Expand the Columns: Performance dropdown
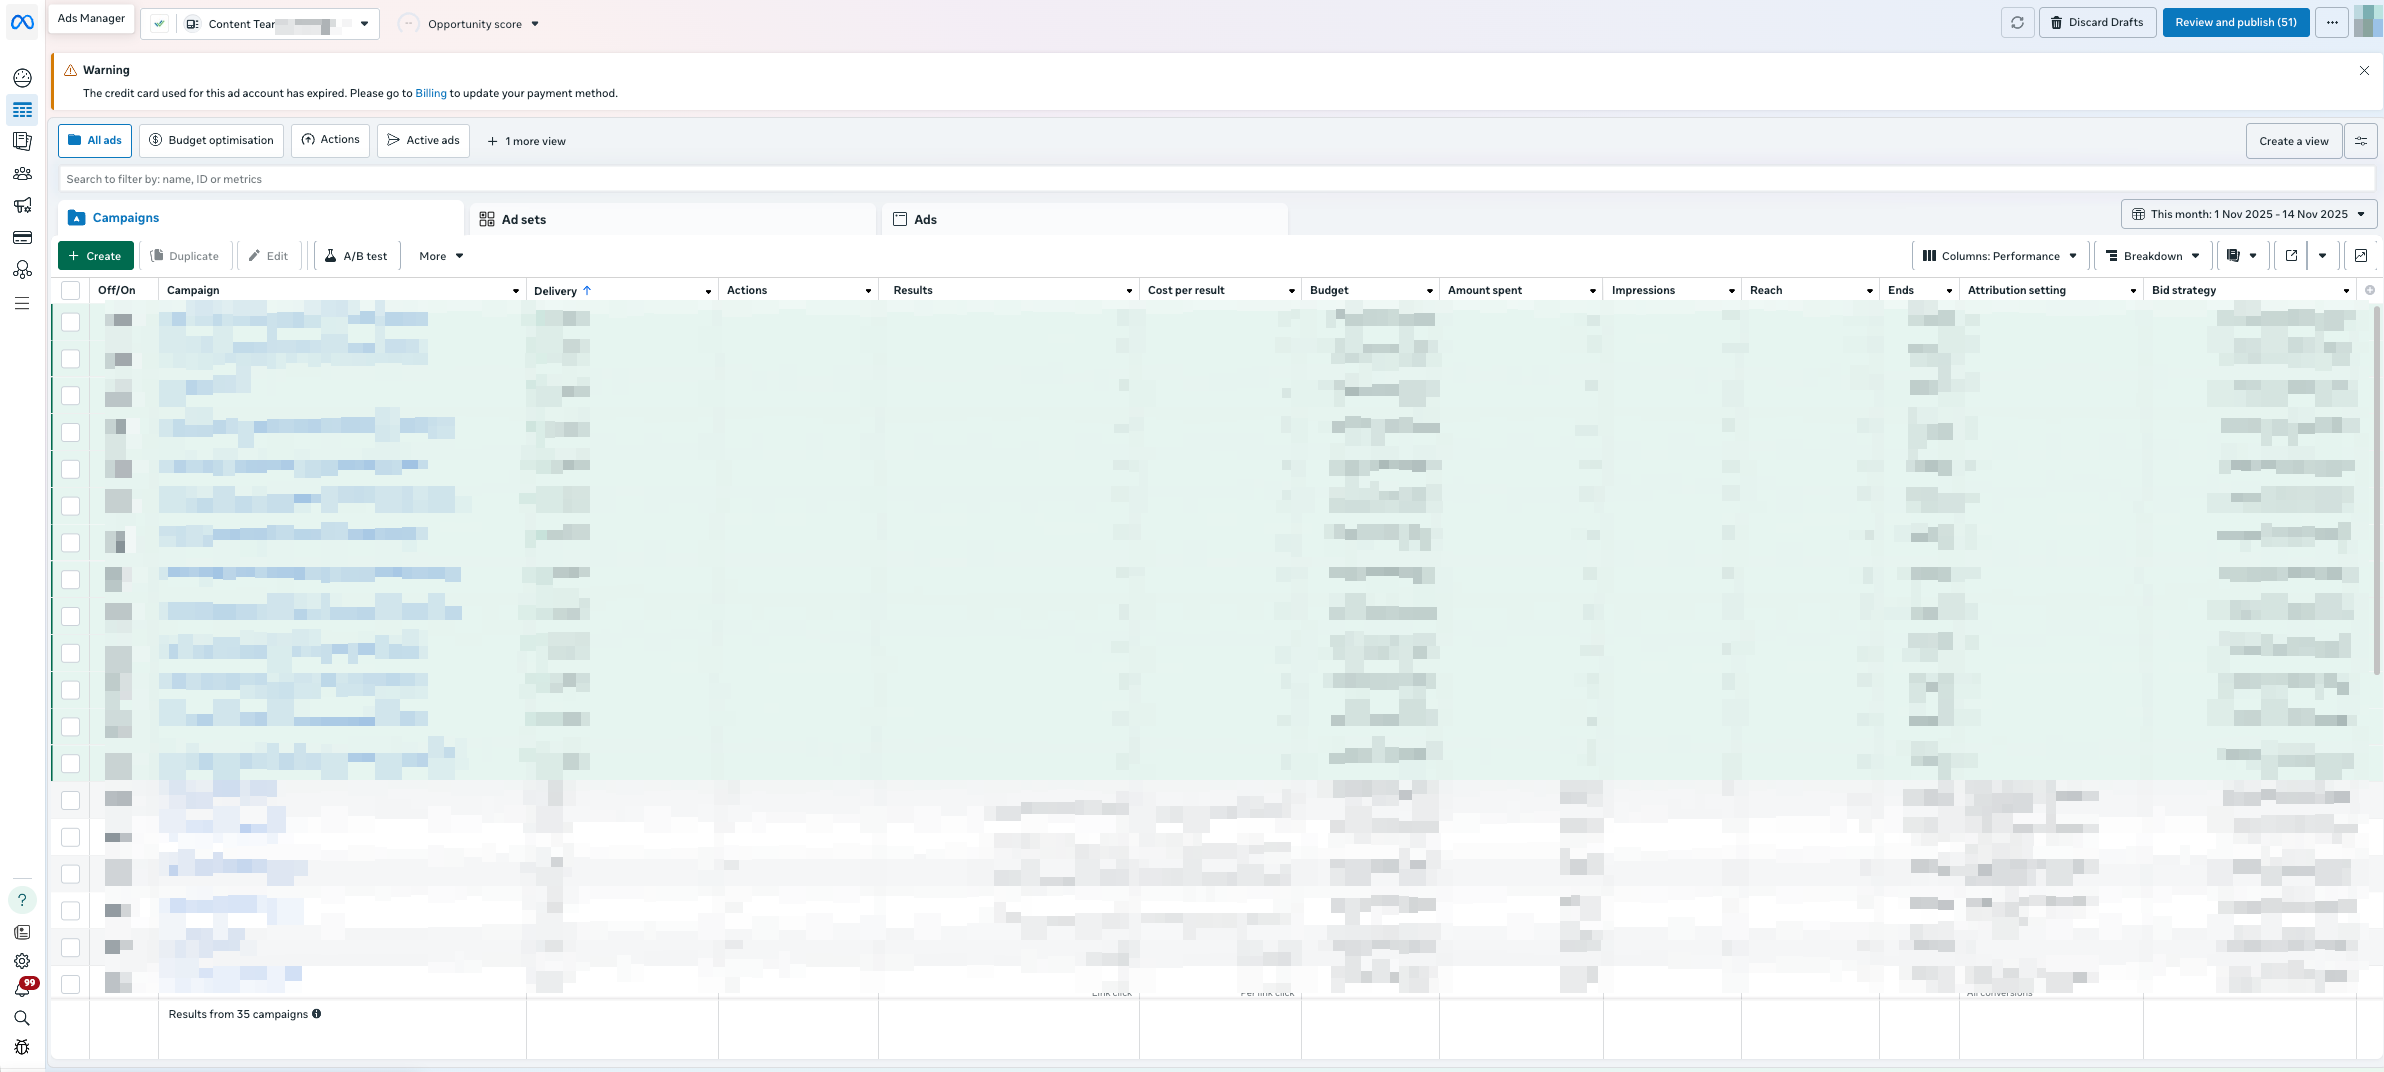The width and height of the screenshot is (2384, 1072). tap(1999, 256)
